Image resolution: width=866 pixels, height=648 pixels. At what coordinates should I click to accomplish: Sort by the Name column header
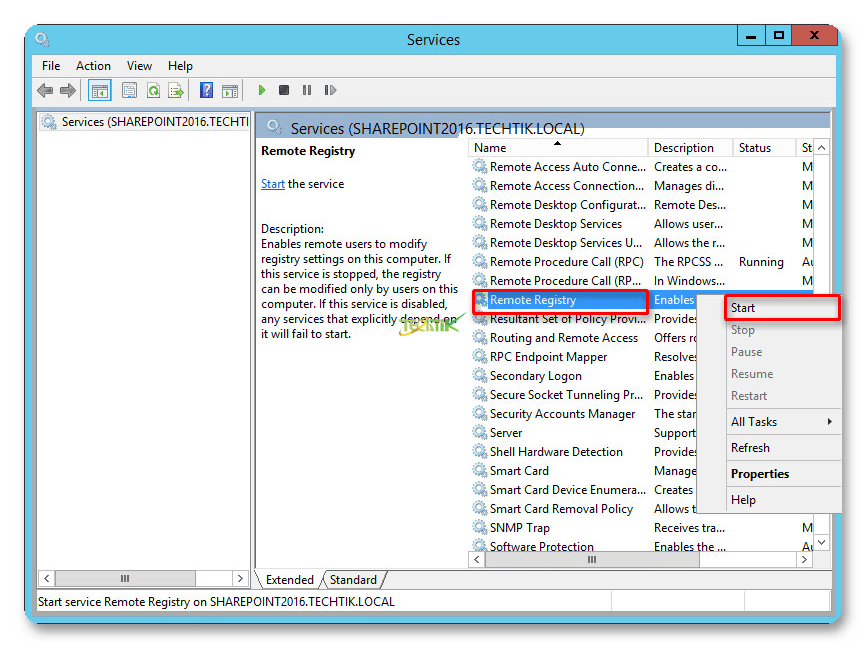tap(557, 148)
